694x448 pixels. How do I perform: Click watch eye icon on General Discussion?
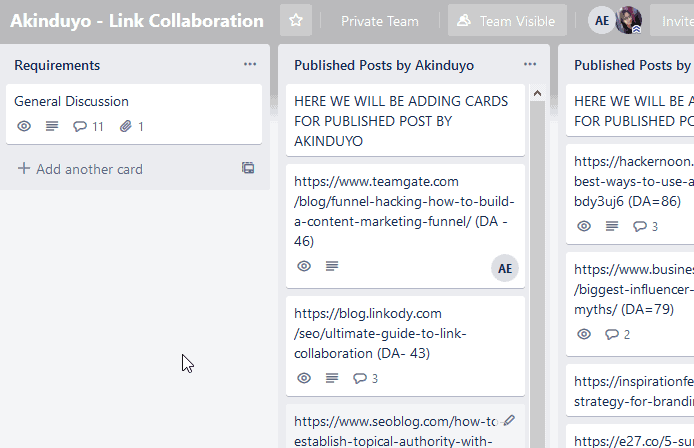point(24,127)
